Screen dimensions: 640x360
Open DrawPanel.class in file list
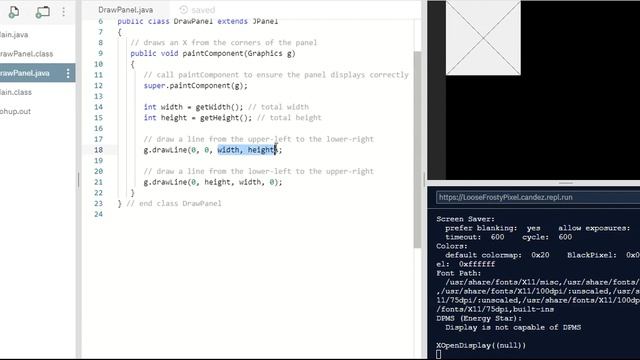click(26, 54)
